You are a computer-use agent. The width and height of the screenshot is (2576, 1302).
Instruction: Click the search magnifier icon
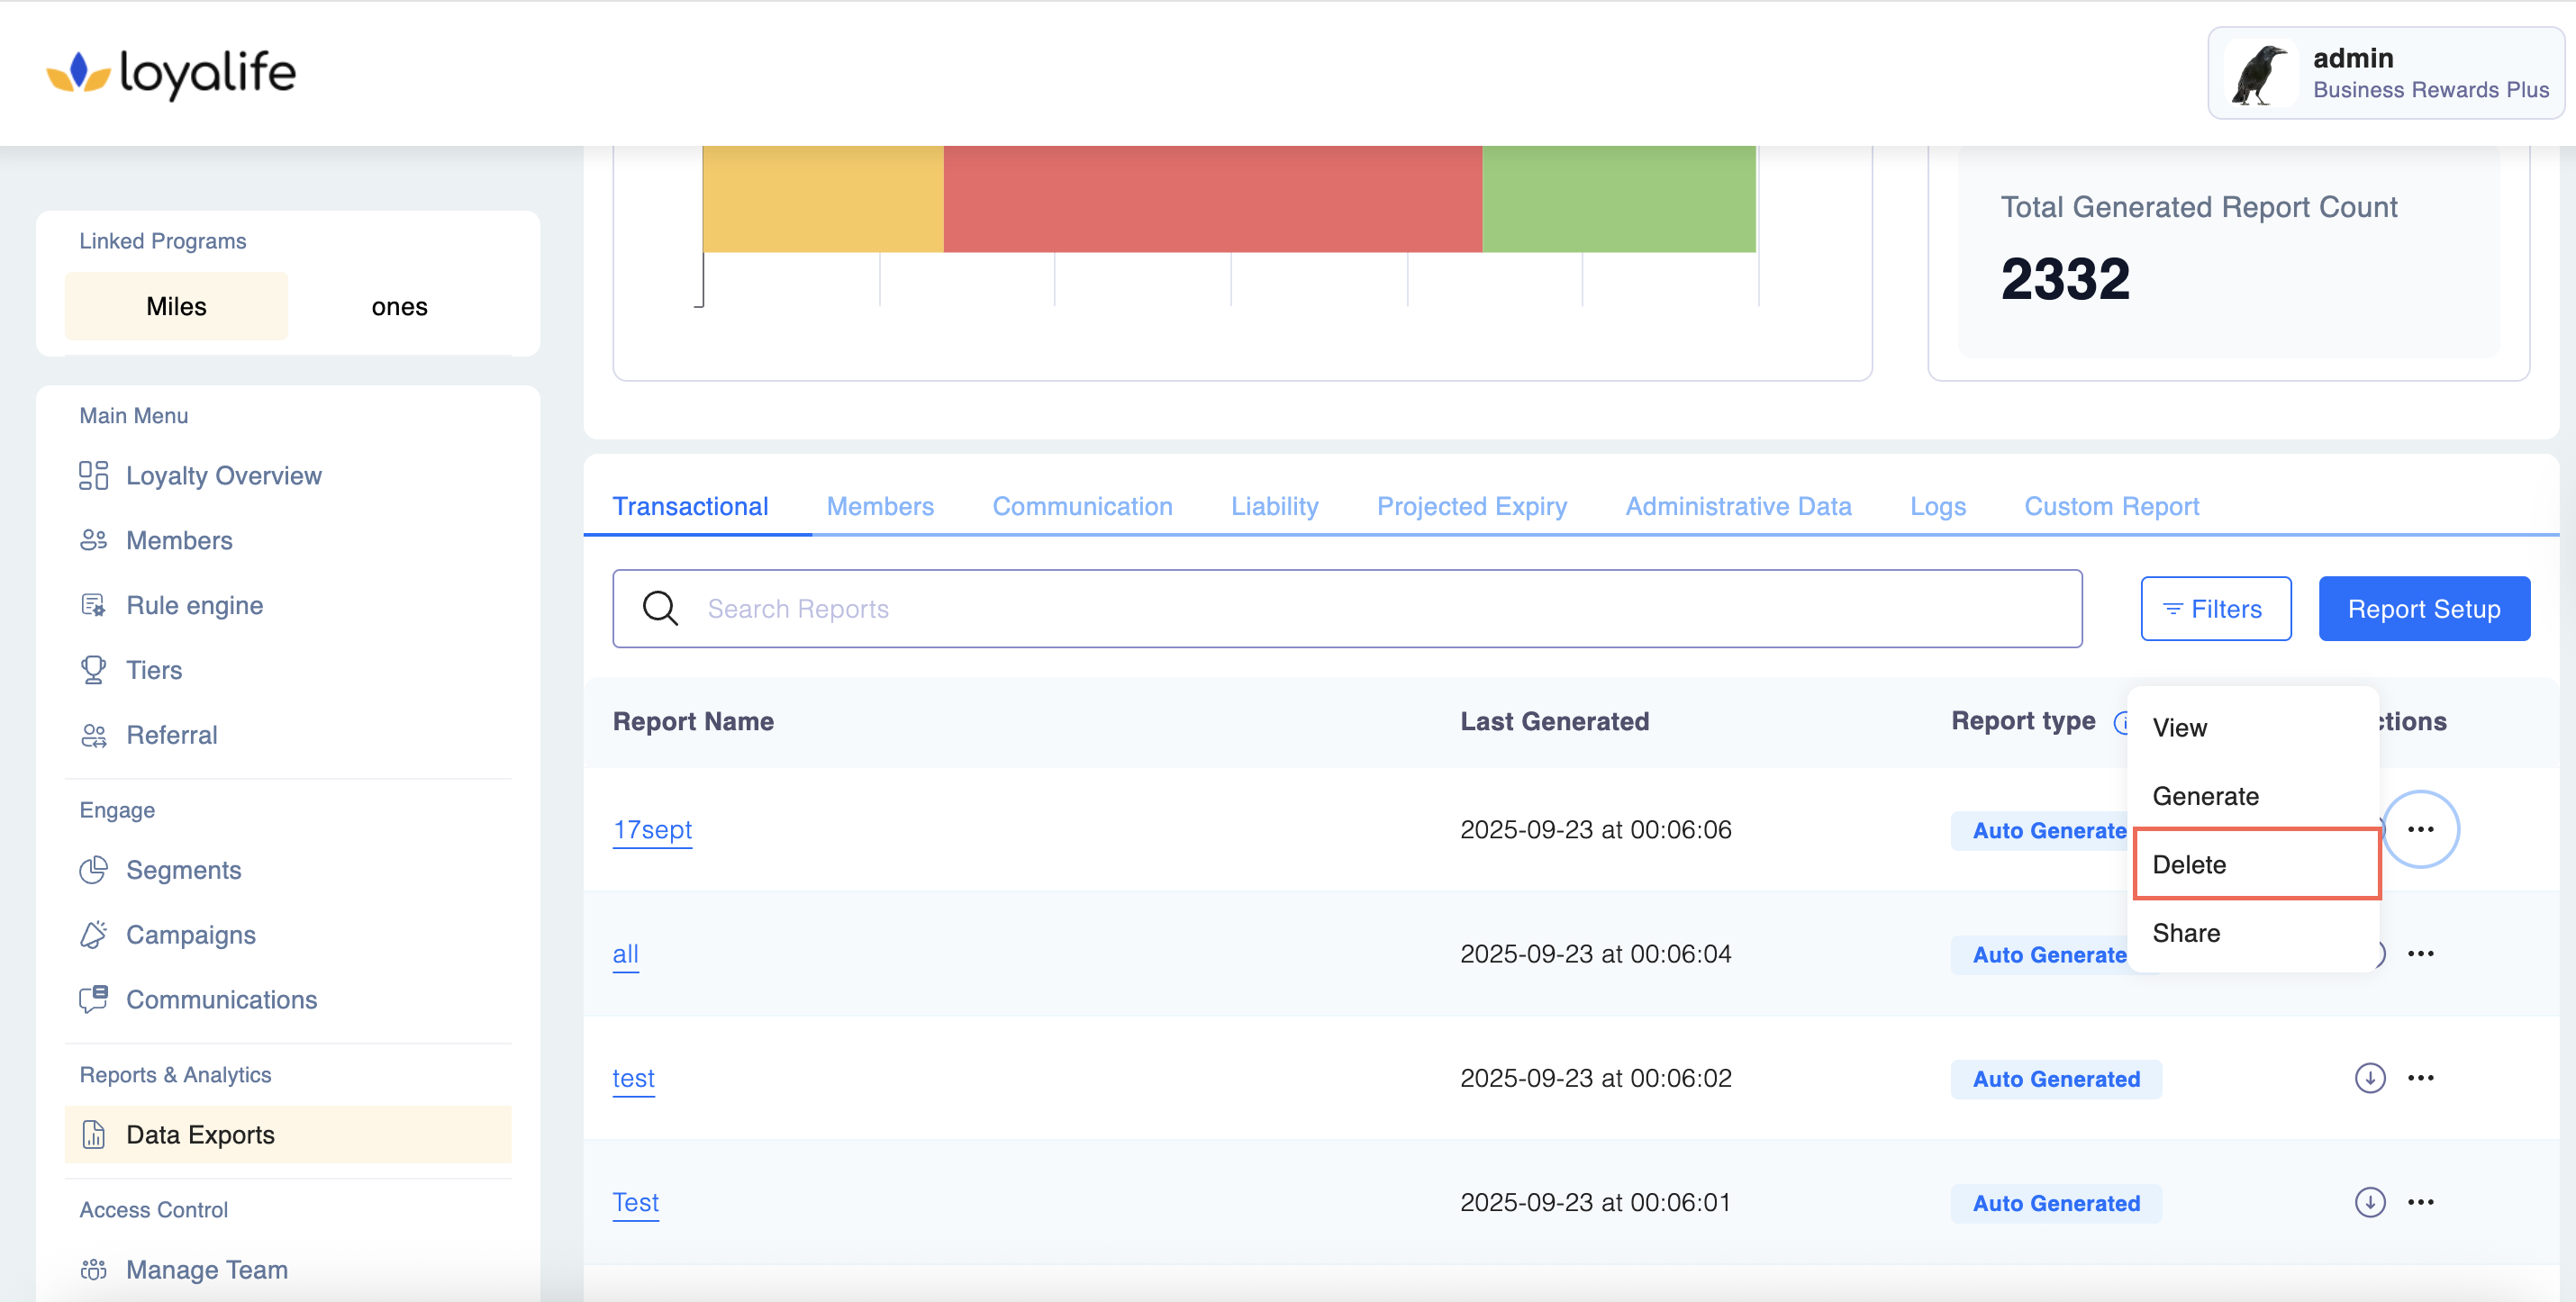pos(660,608)
